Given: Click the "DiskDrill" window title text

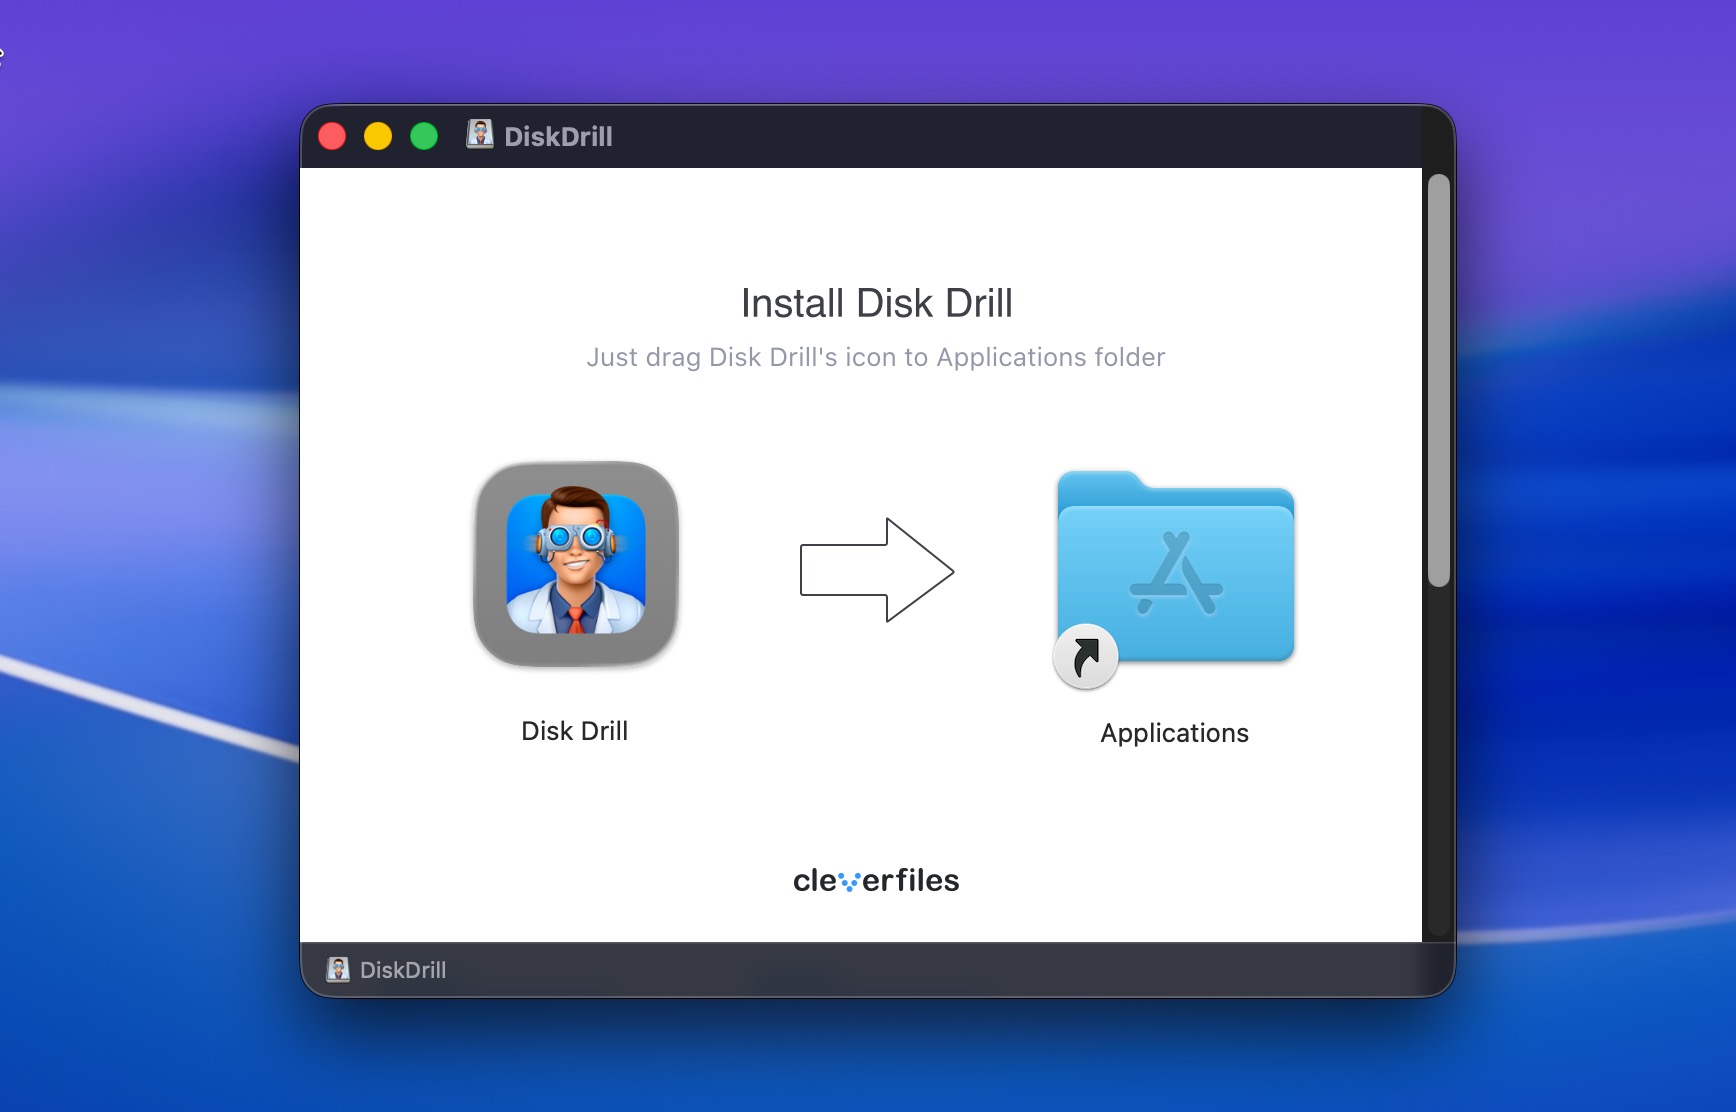Looking at the screenshot, I should (x=558, y=136).
